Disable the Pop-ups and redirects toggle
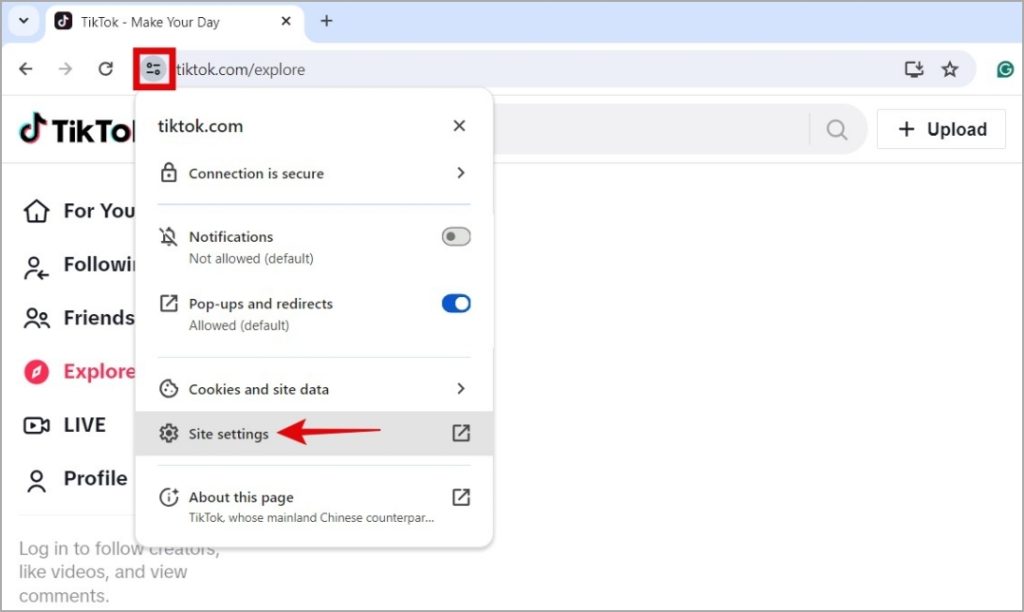The width and height of the screenshot is (1024, 612). 456,303
